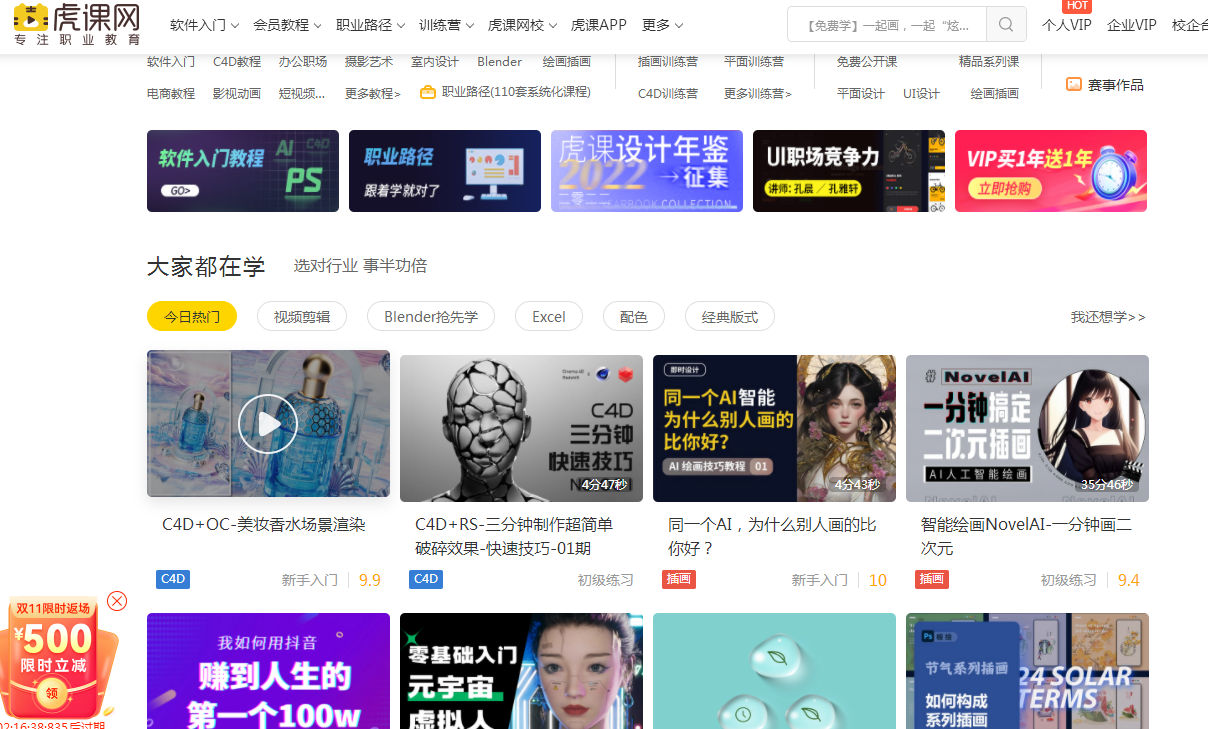Screen dimensions: 1208x729
Task: Click the C4D tag under perfume course
Action: point(173,579)
